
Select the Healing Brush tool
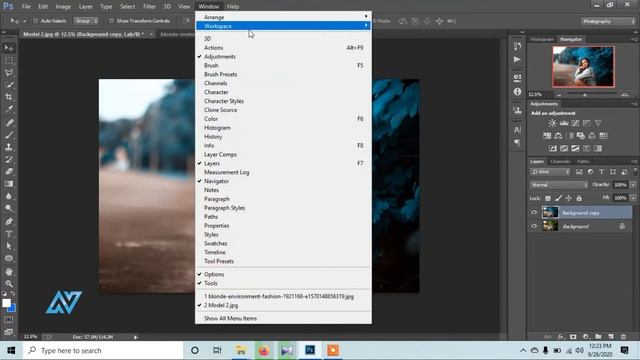click(9, 122)
